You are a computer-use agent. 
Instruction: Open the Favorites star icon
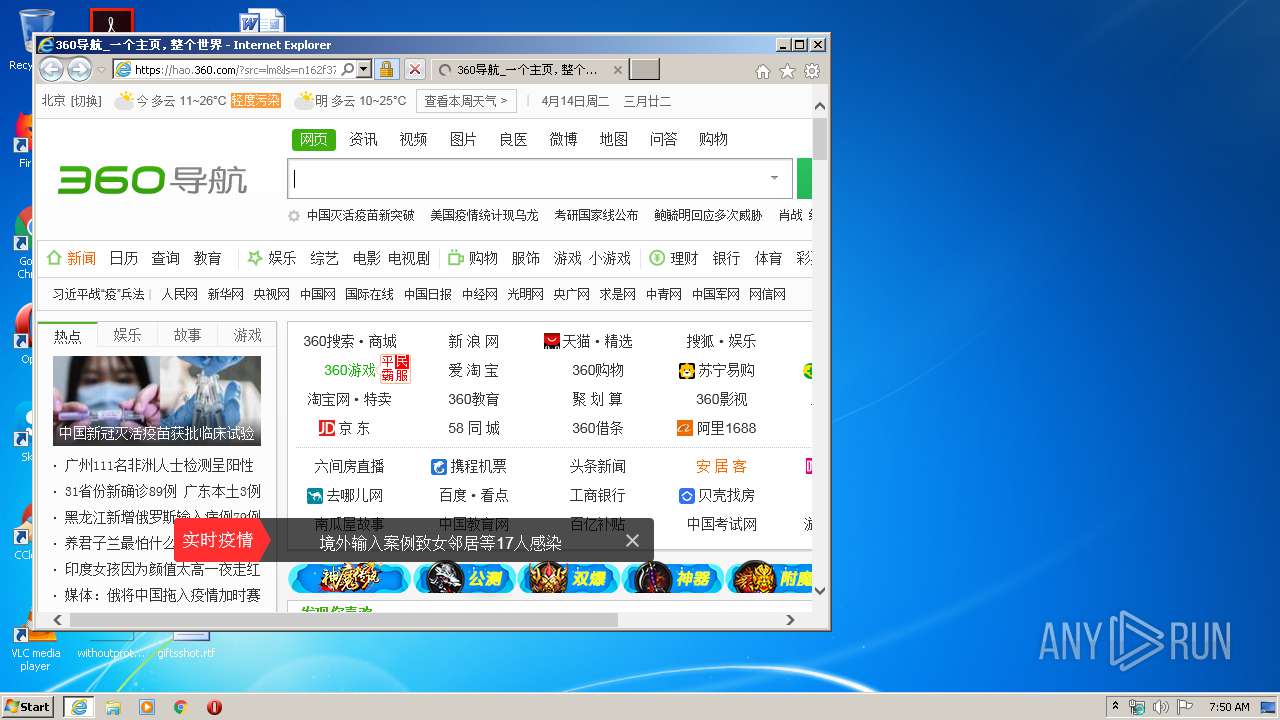coord(787,71)
